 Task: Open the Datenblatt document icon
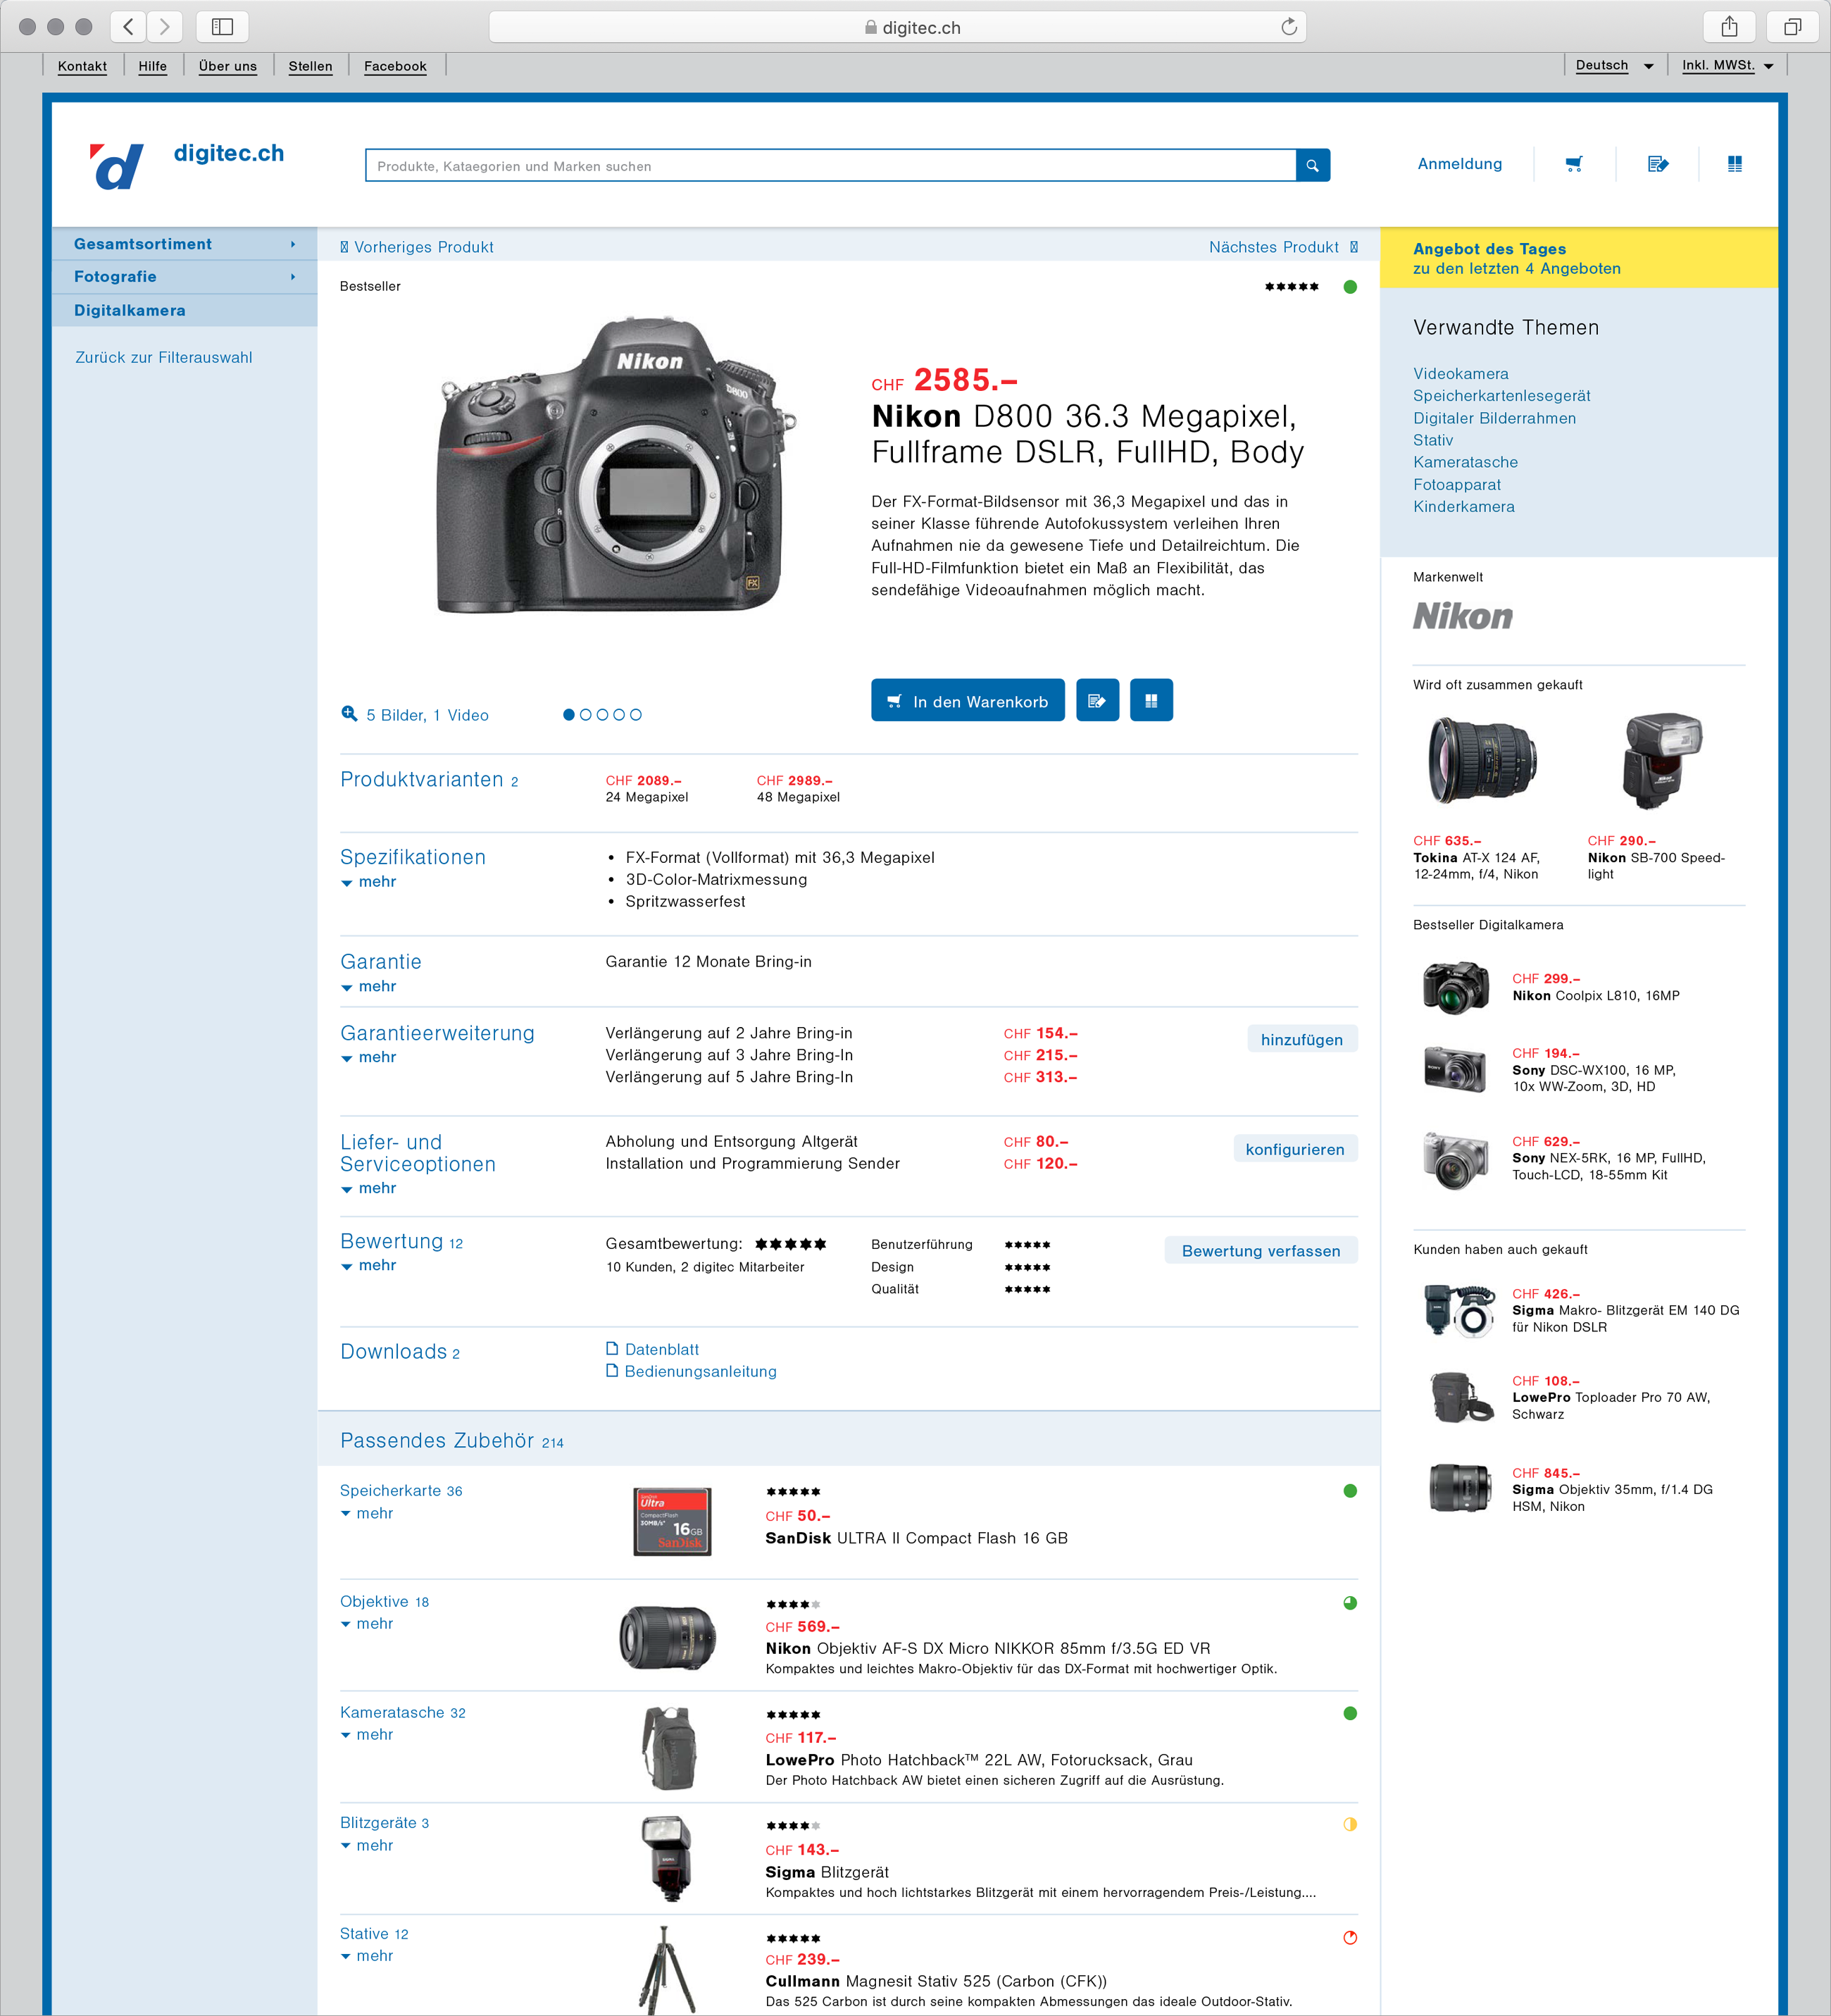pos(612,1349)
